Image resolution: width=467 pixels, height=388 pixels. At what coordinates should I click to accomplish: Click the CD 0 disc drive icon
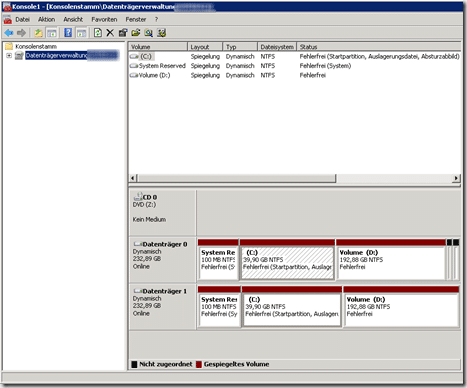[x=138, y=197]
